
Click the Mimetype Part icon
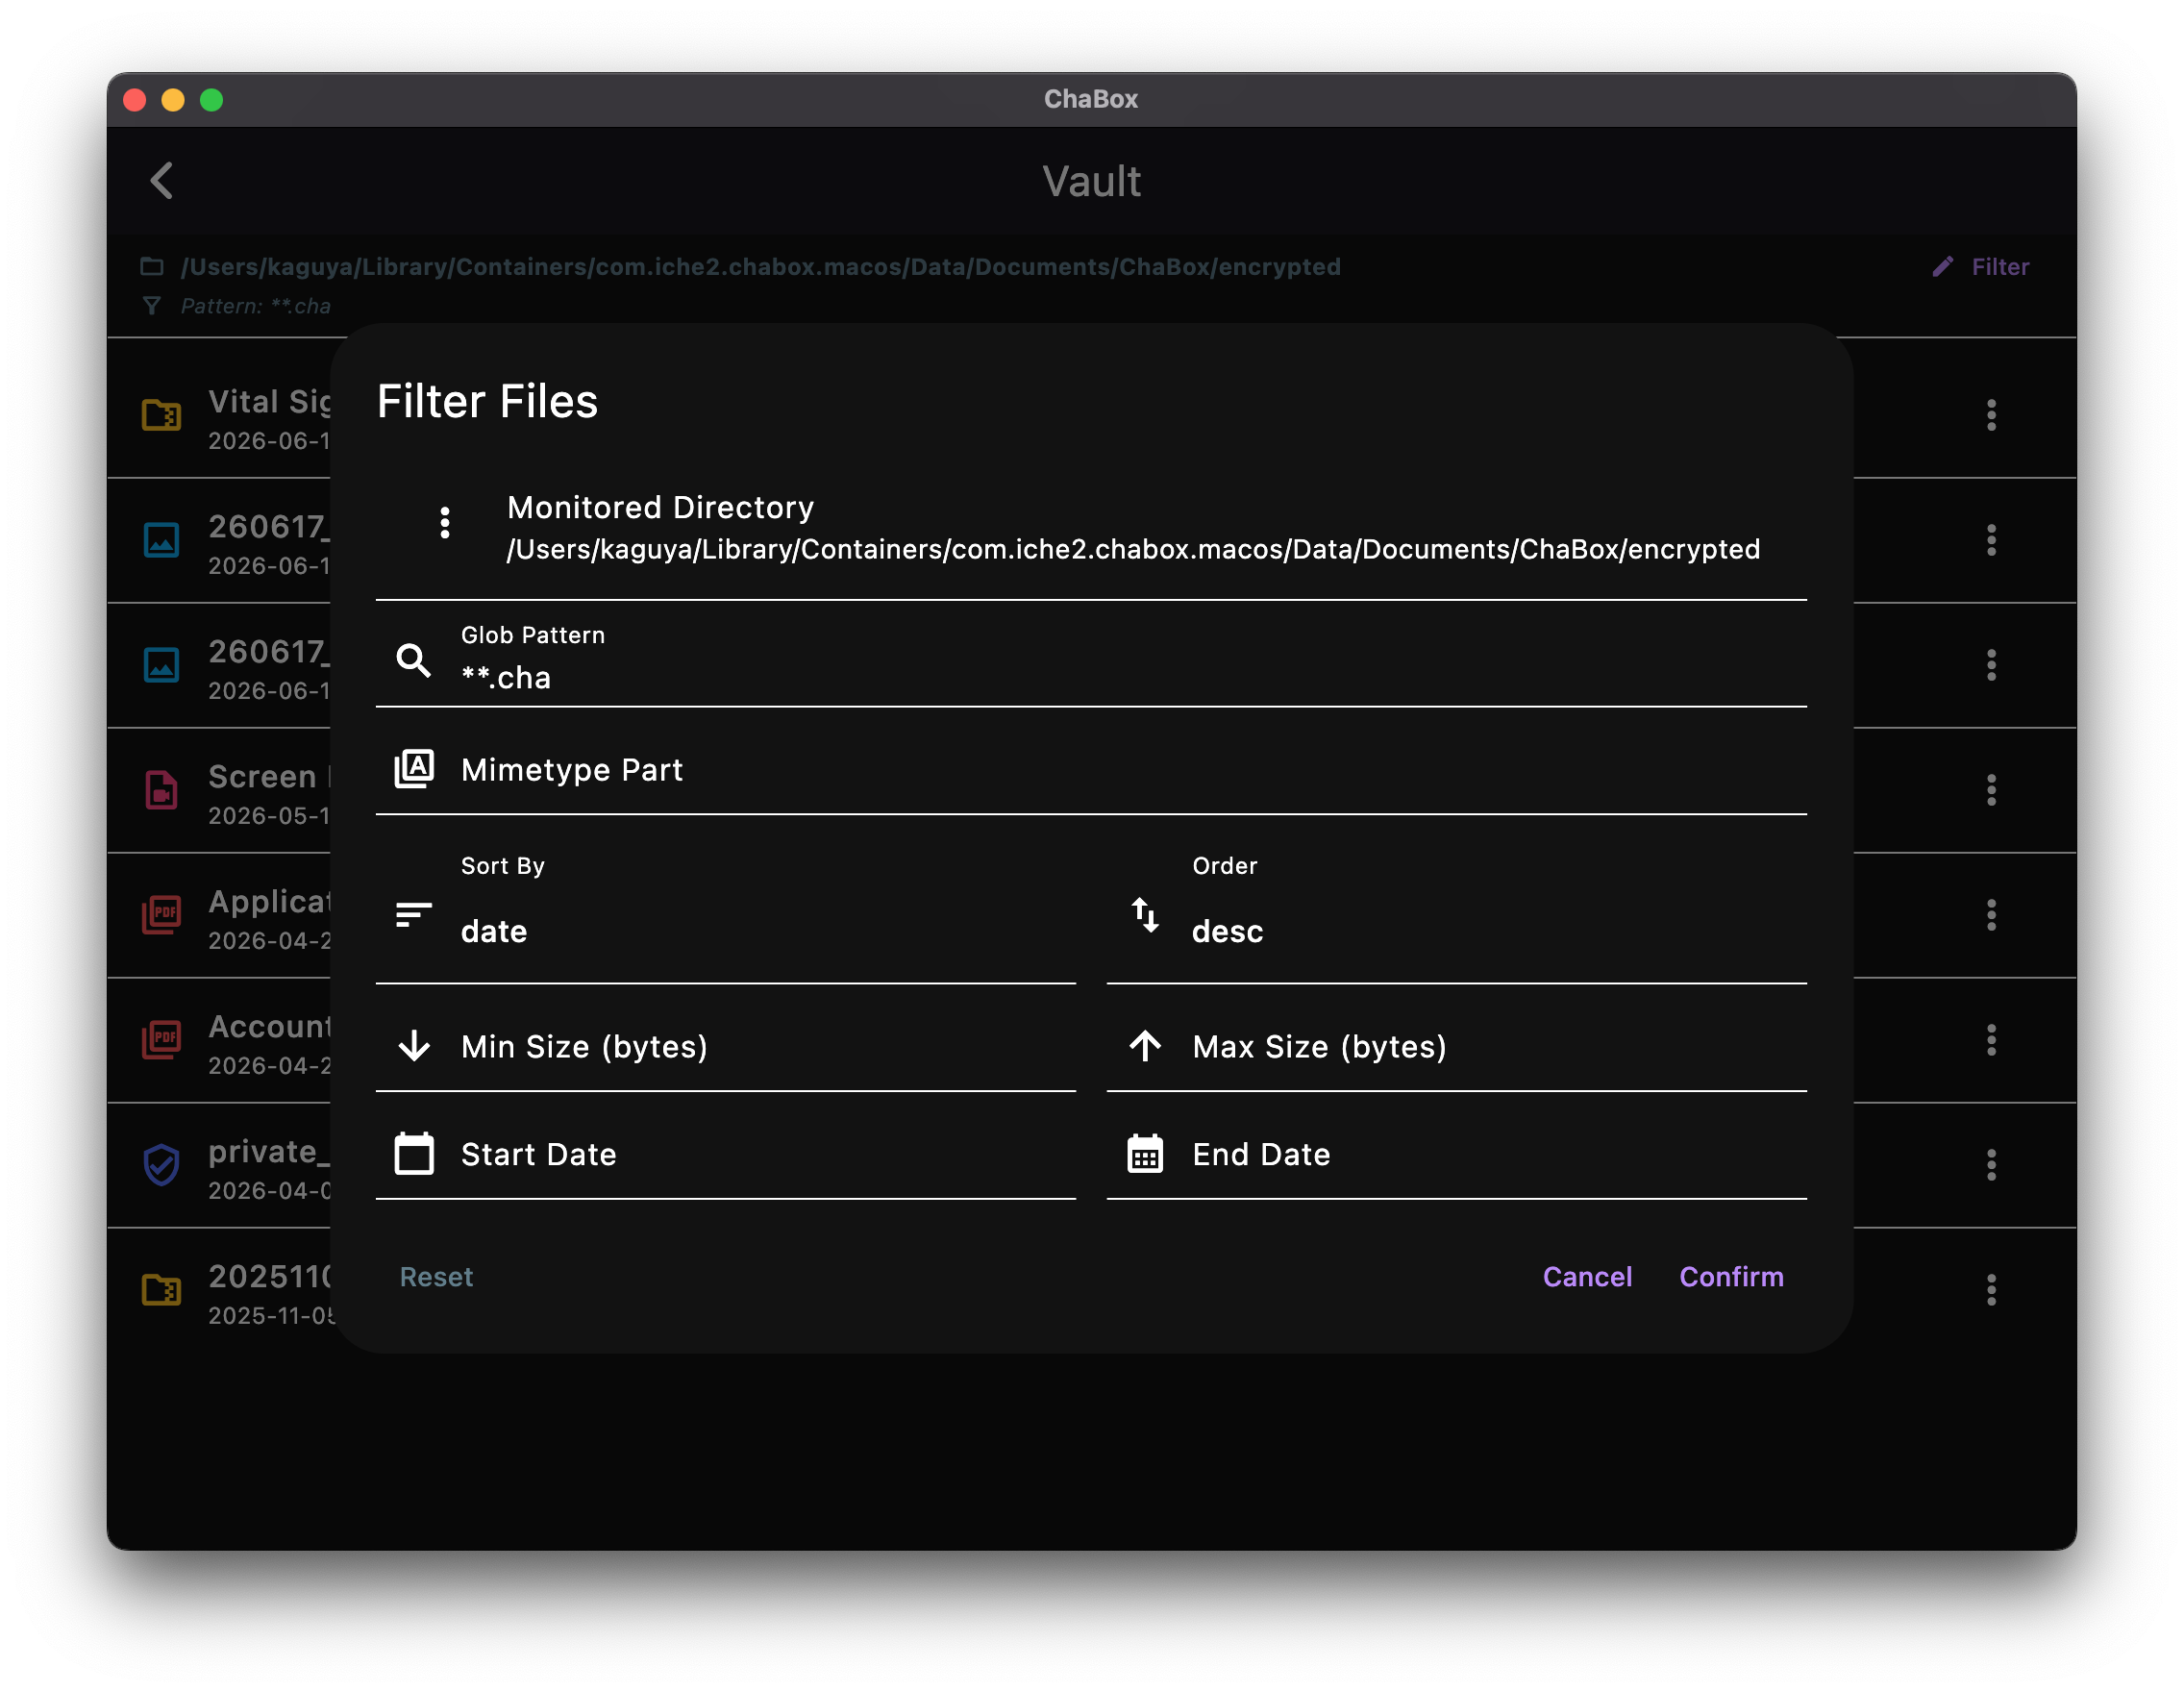414,769
